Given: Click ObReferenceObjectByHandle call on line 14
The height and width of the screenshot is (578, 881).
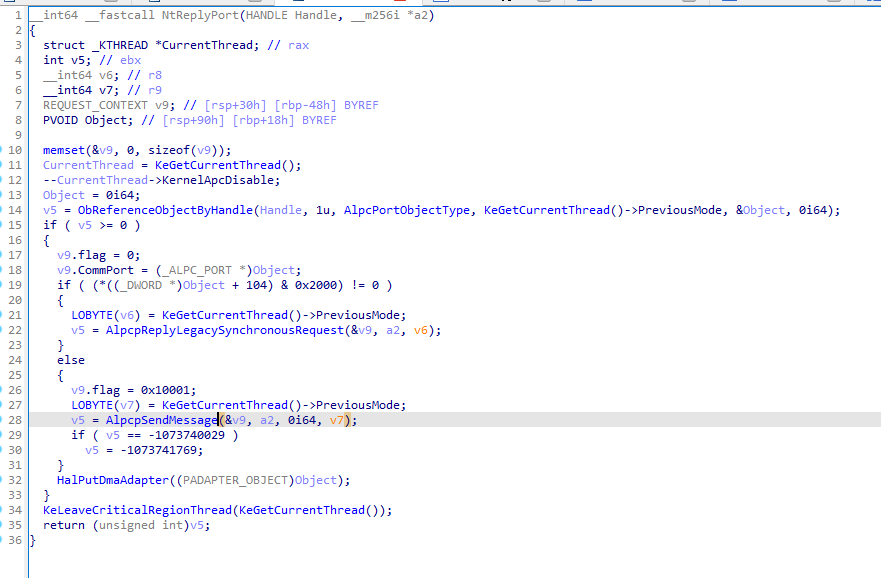Looking at the screenshot, I should [x=165, y=210].
